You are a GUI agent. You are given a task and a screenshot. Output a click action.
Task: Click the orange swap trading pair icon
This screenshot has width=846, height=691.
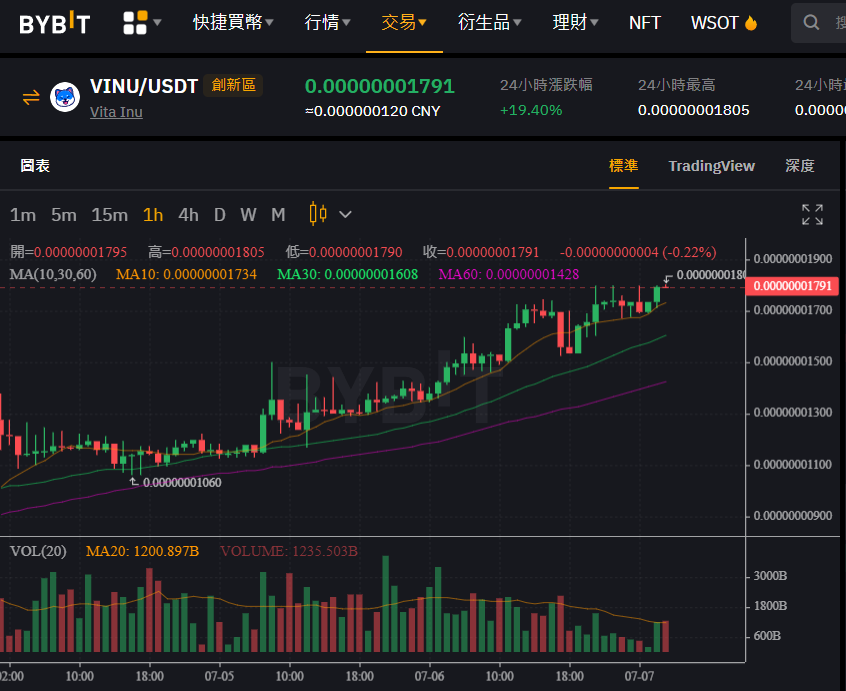31,98
